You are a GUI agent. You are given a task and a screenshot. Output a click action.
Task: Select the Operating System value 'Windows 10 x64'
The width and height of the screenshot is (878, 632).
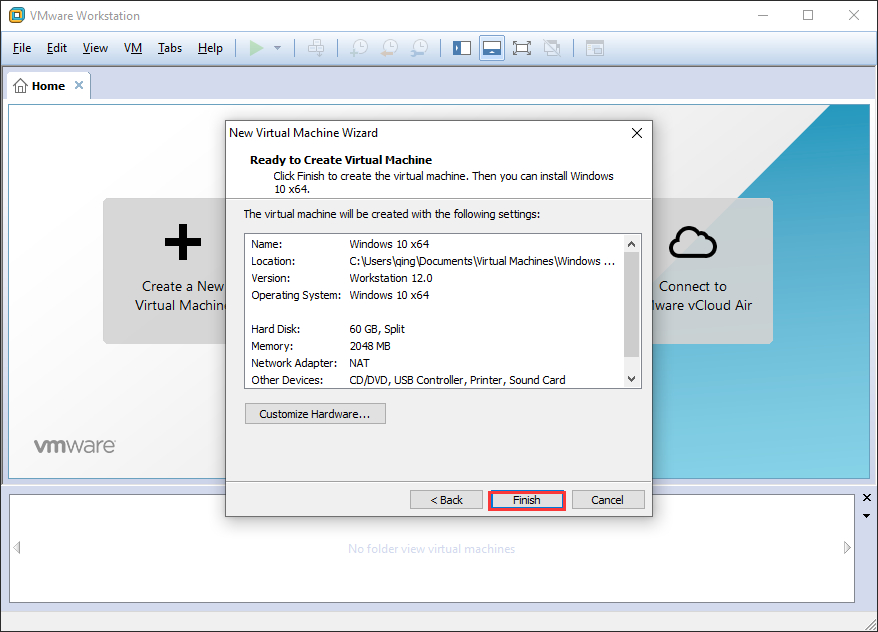coord(389,295)
